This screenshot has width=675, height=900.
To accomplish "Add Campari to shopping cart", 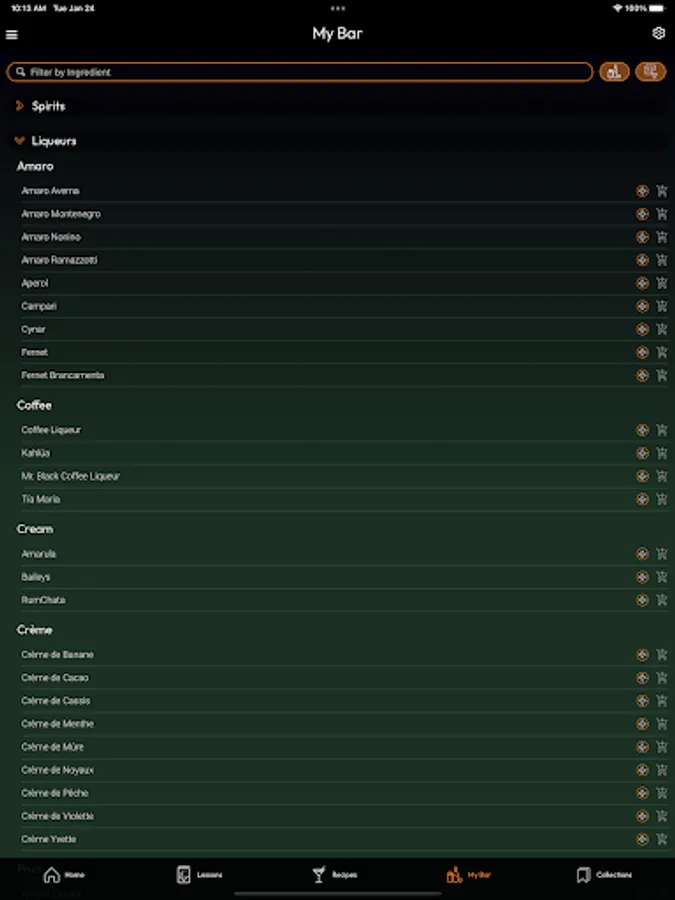I will pos(662,306).
